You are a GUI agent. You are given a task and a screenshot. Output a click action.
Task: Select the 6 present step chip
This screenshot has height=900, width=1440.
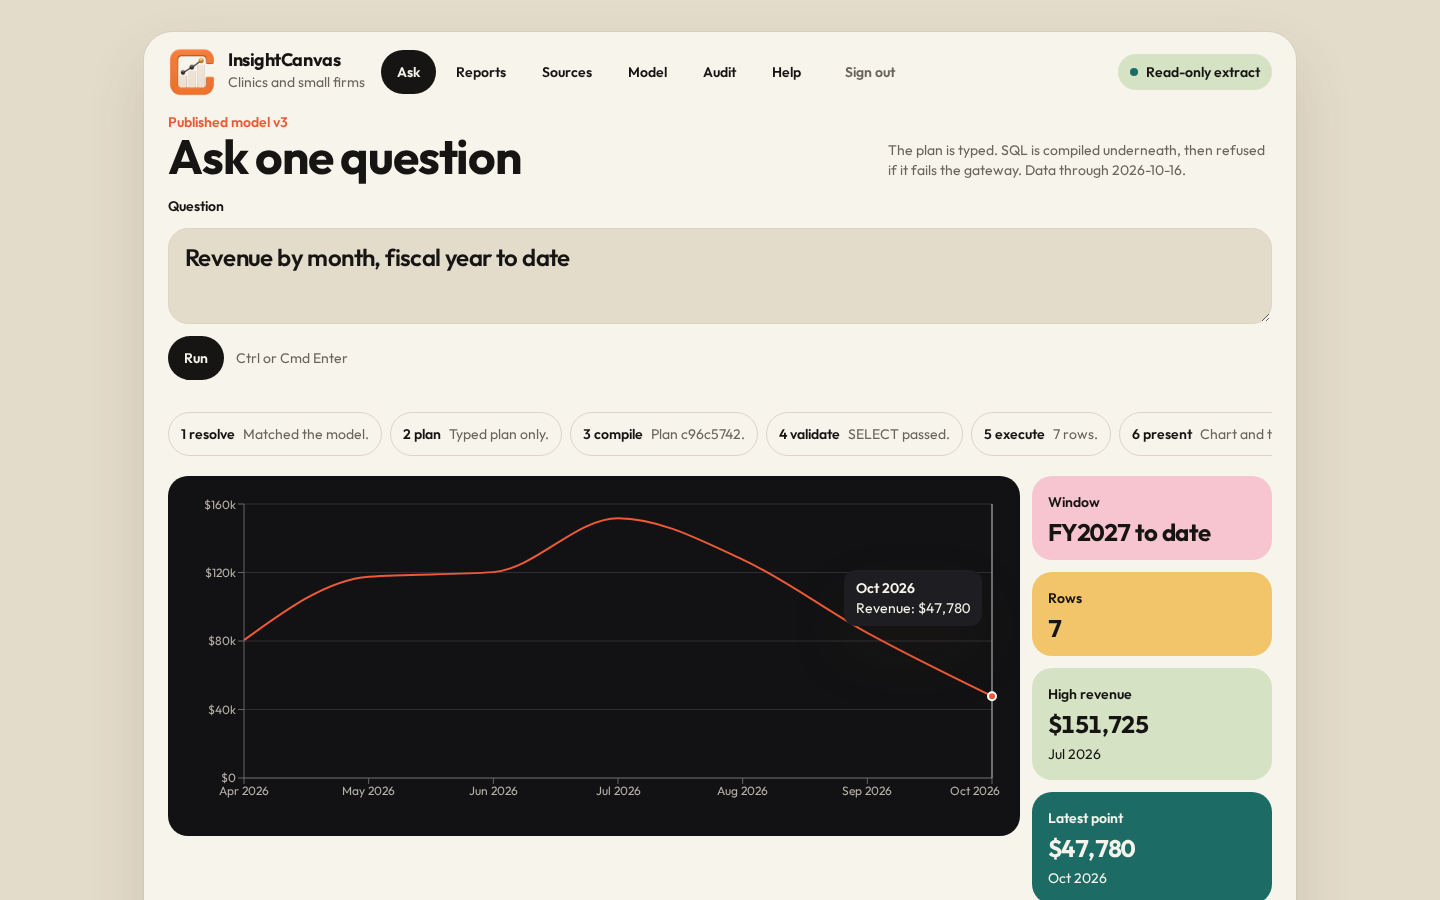point(1197,434)
